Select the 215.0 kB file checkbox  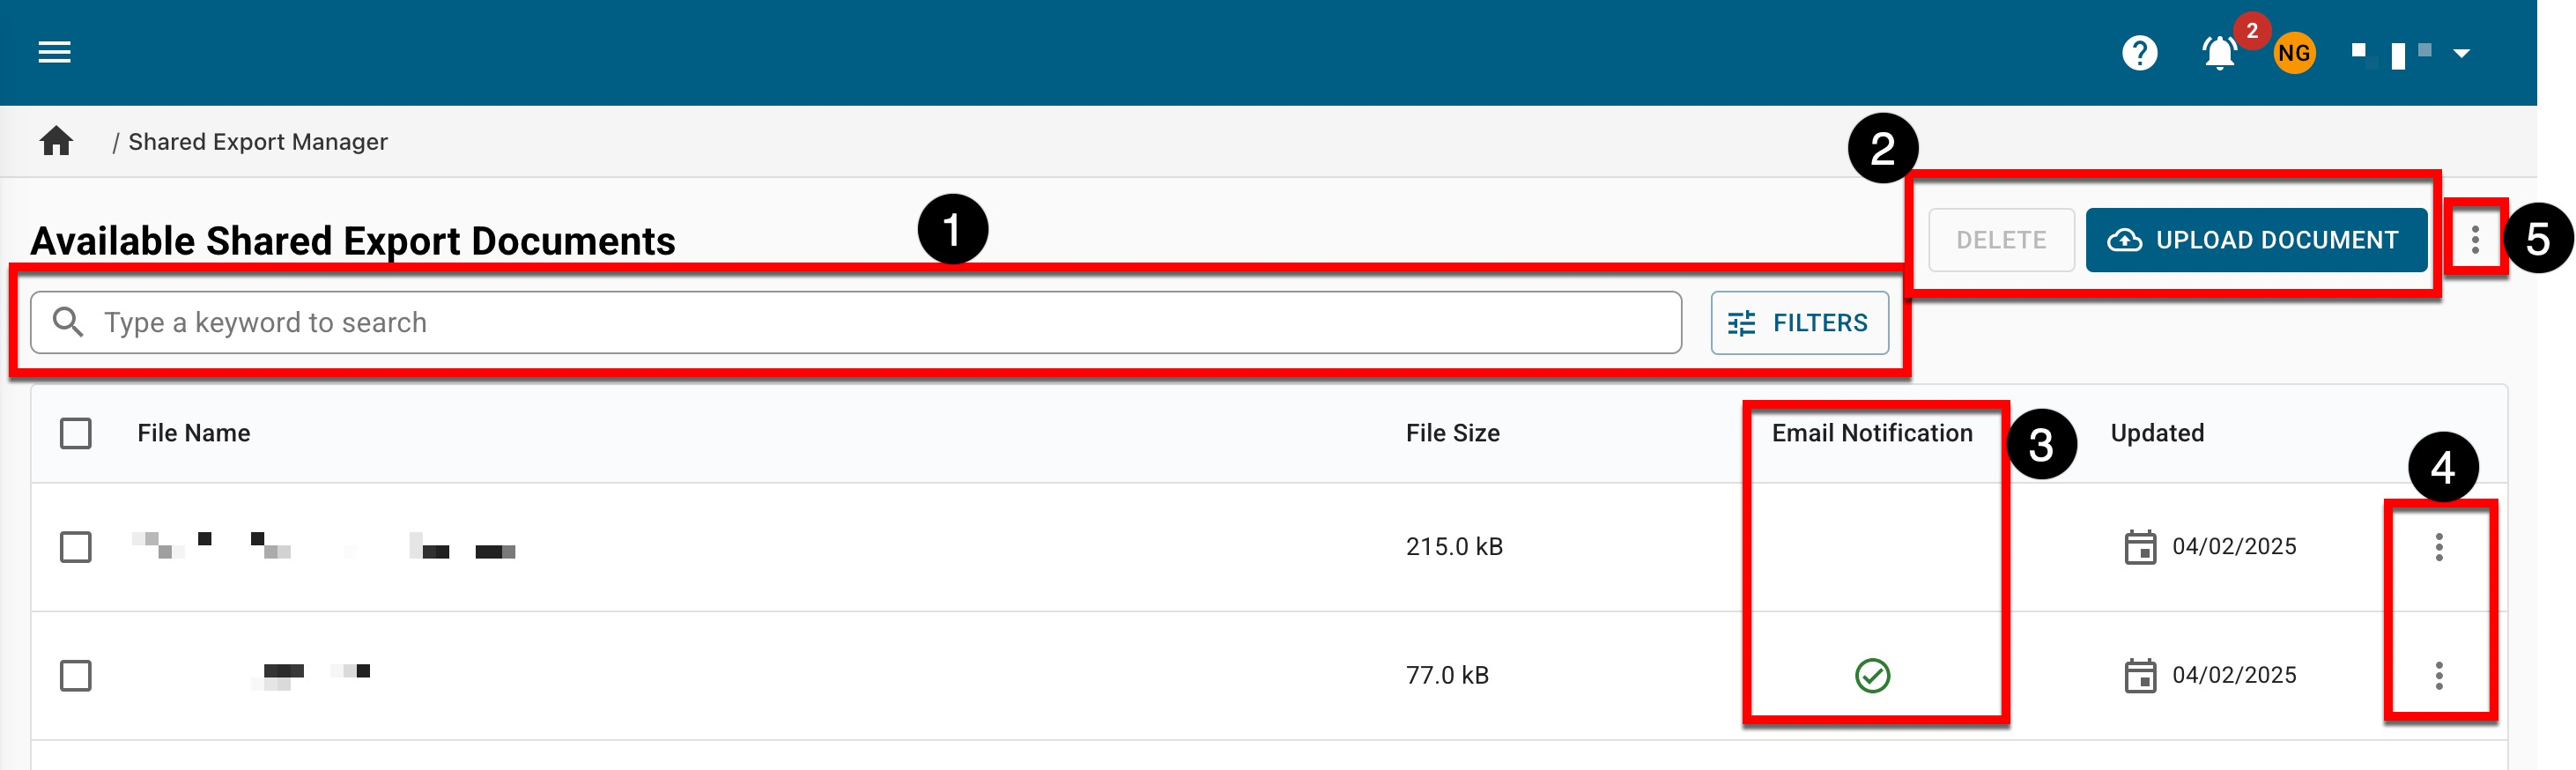click(x=76, y=547)
